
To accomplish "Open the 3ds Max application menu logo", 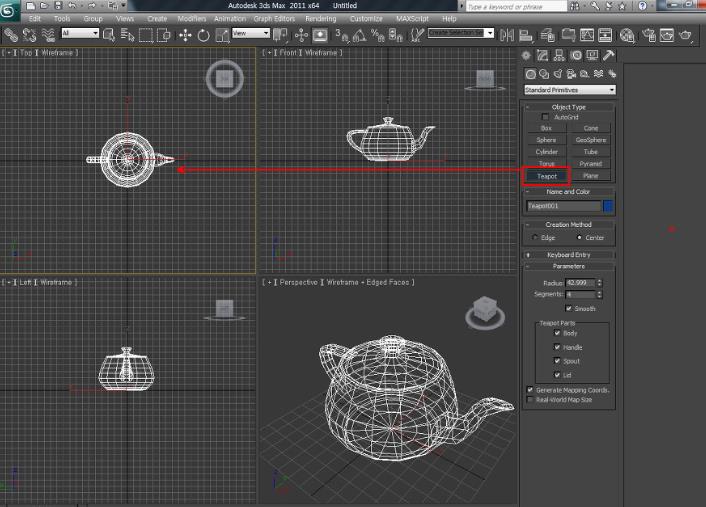I will pos(9,11).
